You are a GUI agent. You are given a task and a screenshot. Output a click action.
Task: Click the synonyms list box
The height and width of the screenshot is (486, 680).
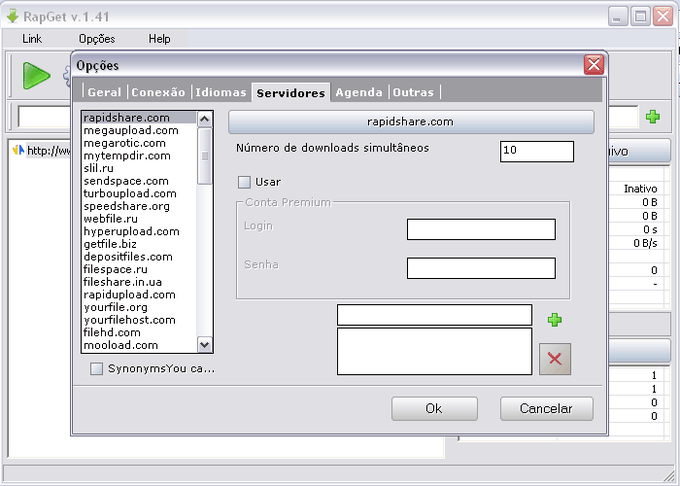click(x=434, y=351)
